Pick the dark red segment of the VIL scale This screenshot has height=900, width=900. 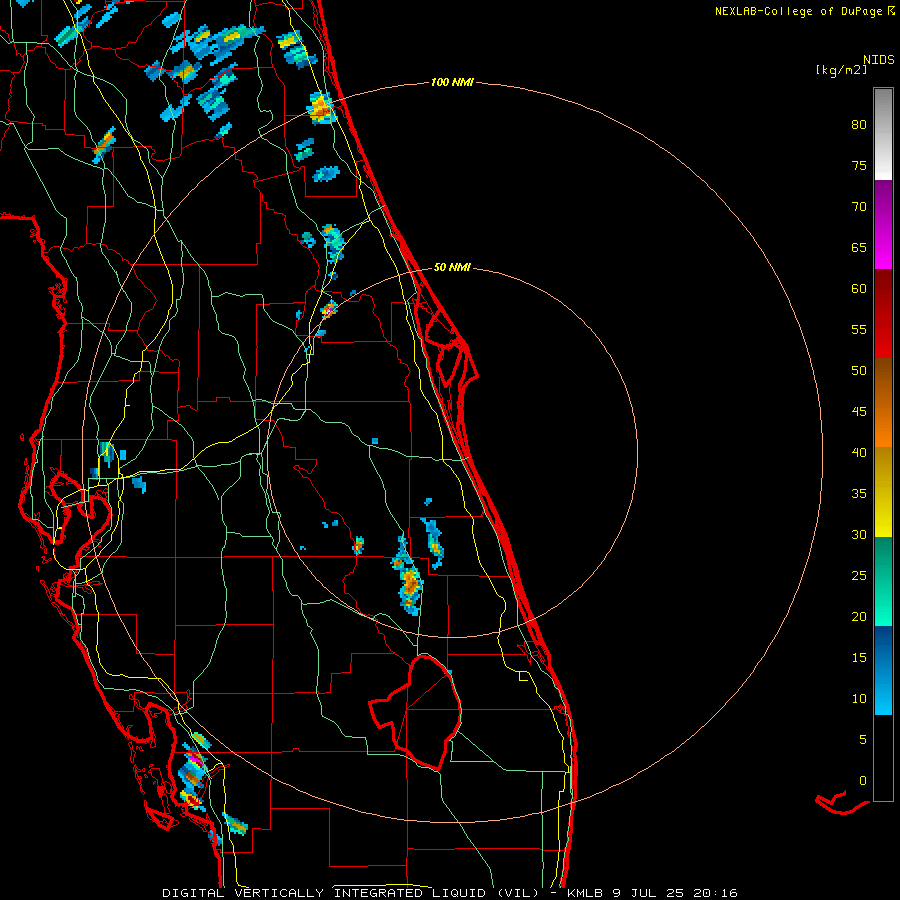tap(883, 313)
